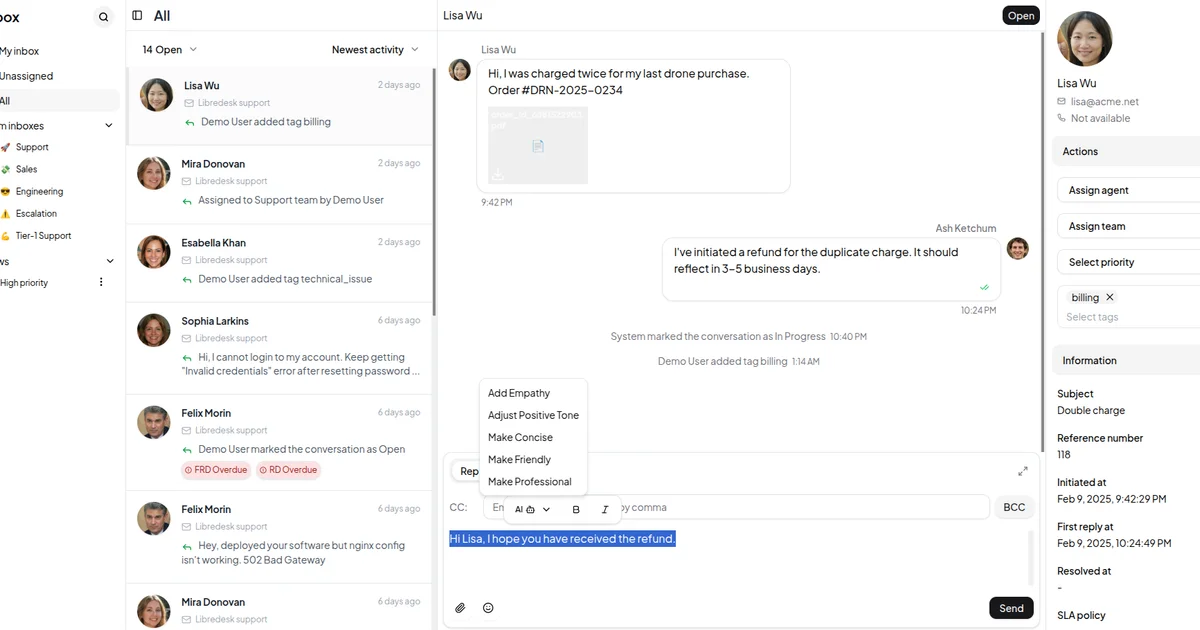Image resolution: width=1200 pixels, height=630 pixels.
Task: Click the phone icon next to Not available
Action: 1062,118
